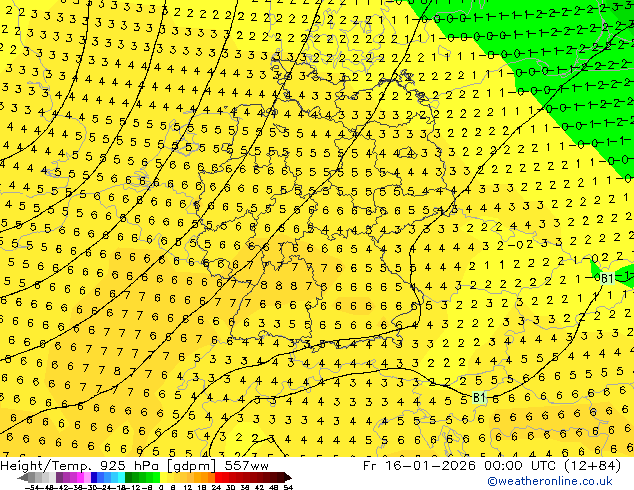Select the B1 label on the bottom contour line

point(479,397)
